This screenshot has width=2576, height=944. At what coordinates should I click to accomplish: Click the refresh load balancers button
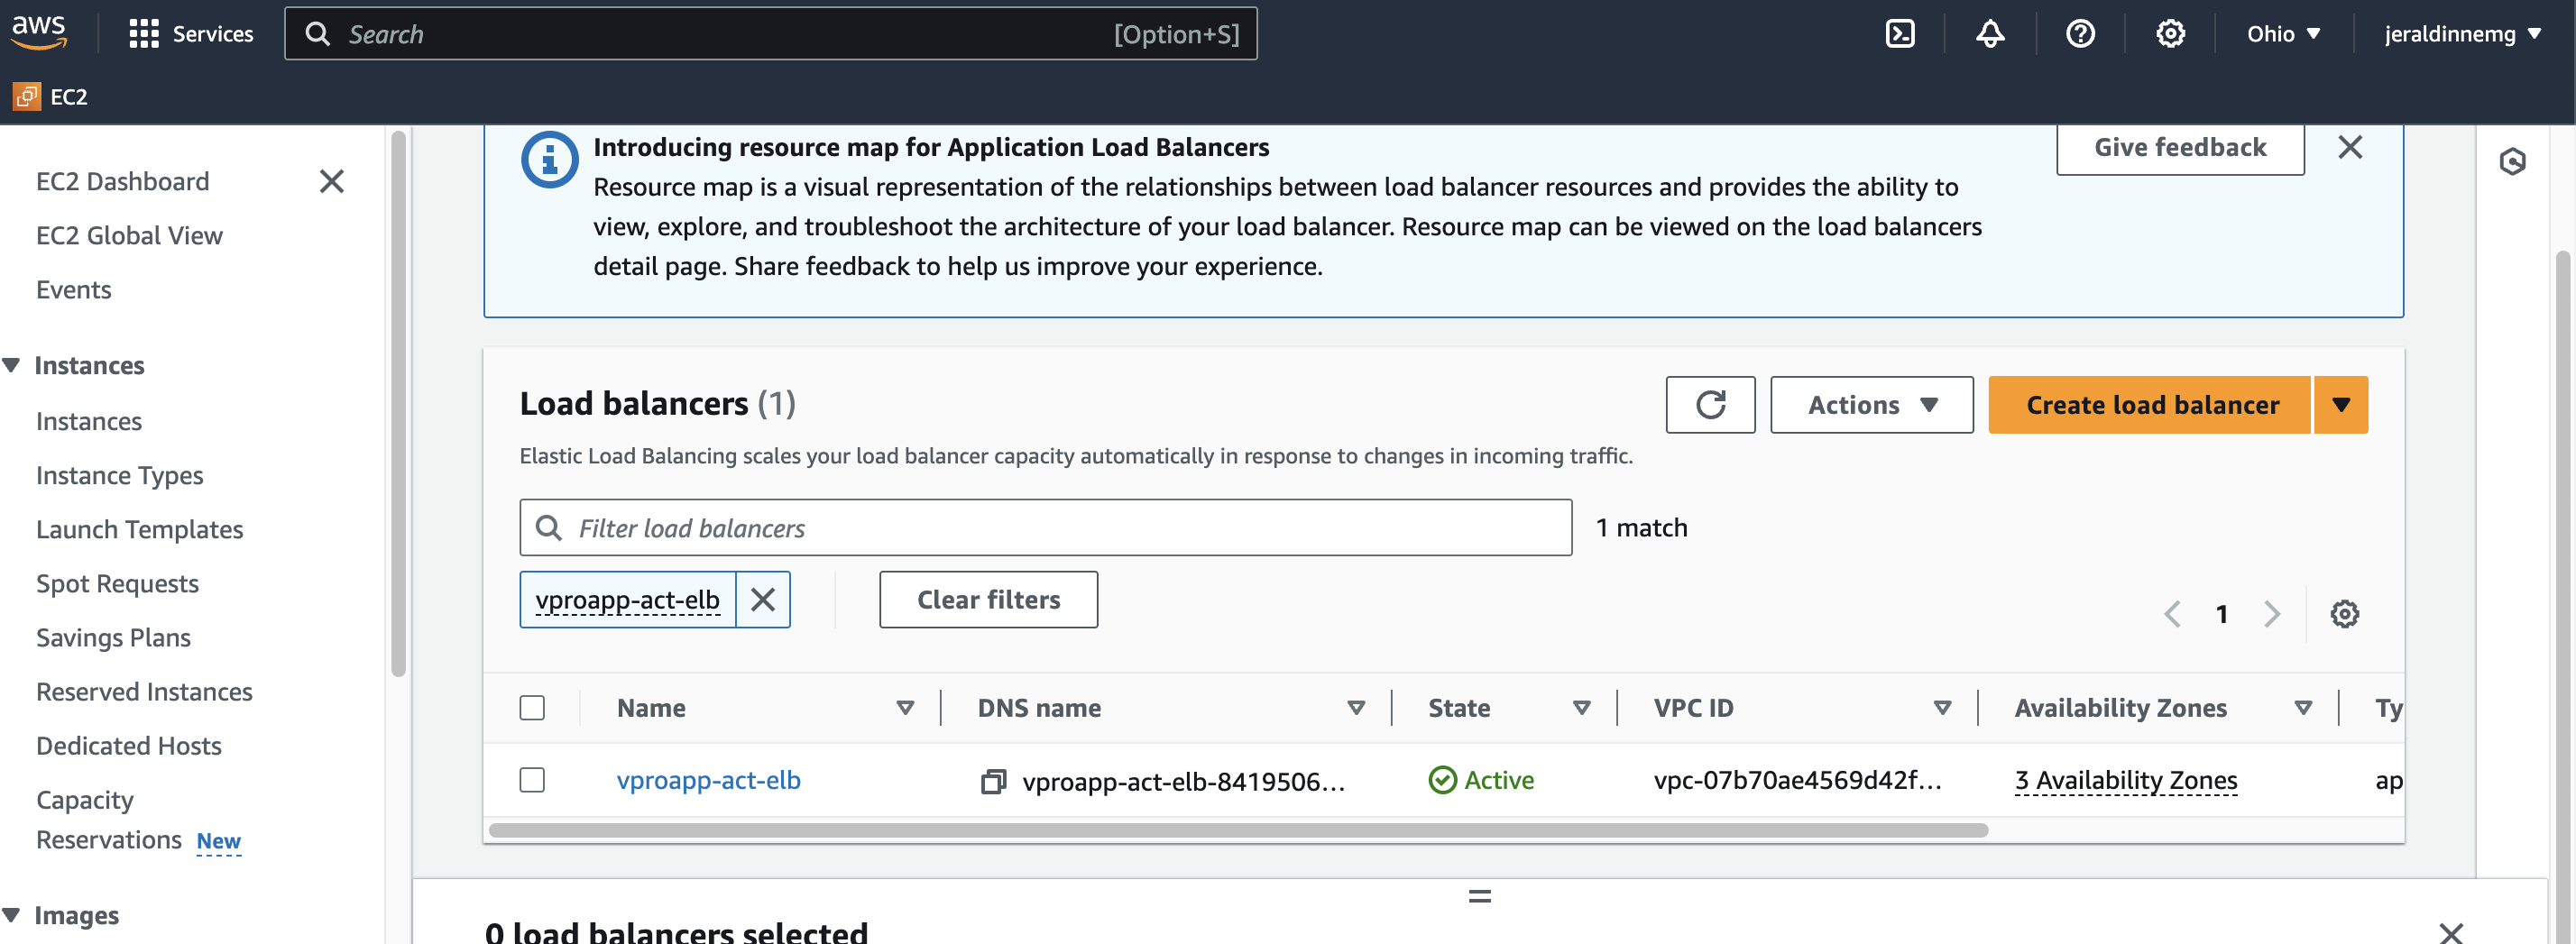click(x=1709, y=405)
